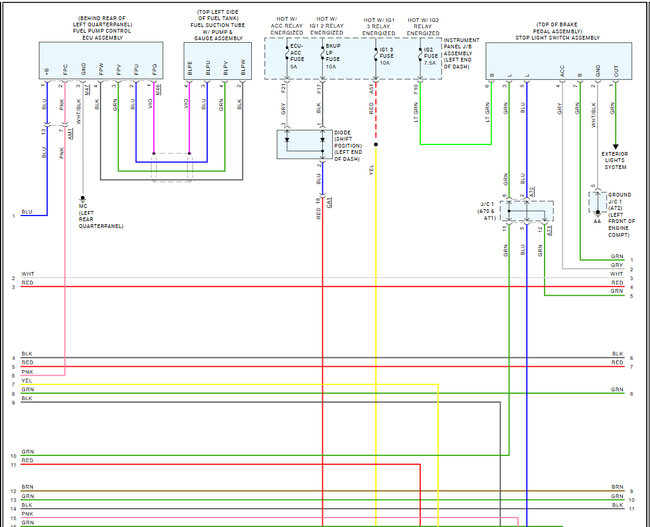Select the BRN label at right connector 9
The width and height of the screenshot is (650, 527).
tap(617, 487)
